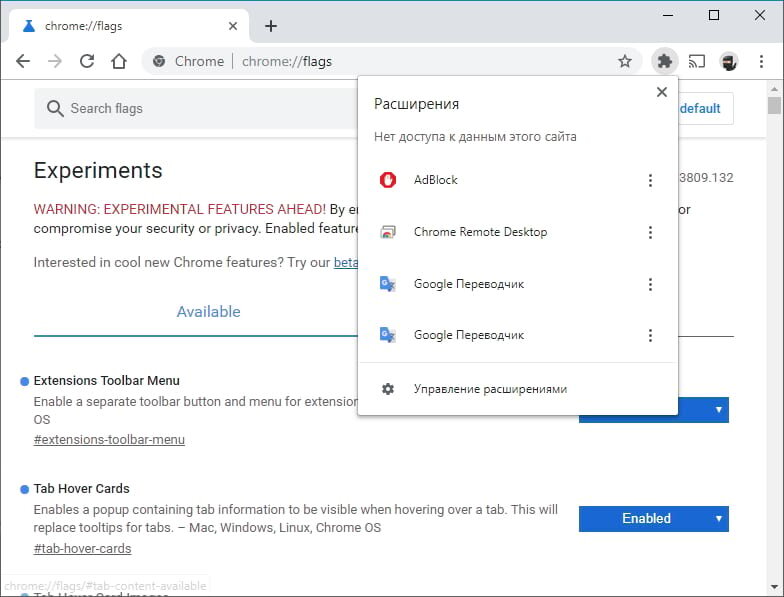The height and width of the screenshot is (597, 784).
Task: Open the beta channel link
Action: tap(346, 262)
